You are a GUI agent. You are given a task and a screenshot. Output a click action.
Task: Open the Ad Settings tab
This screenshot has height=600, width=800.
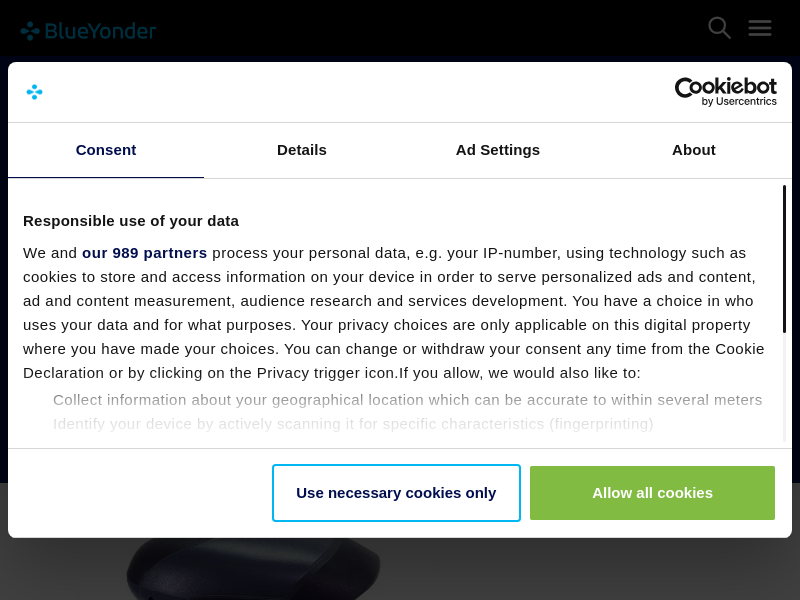coord(498,150)
